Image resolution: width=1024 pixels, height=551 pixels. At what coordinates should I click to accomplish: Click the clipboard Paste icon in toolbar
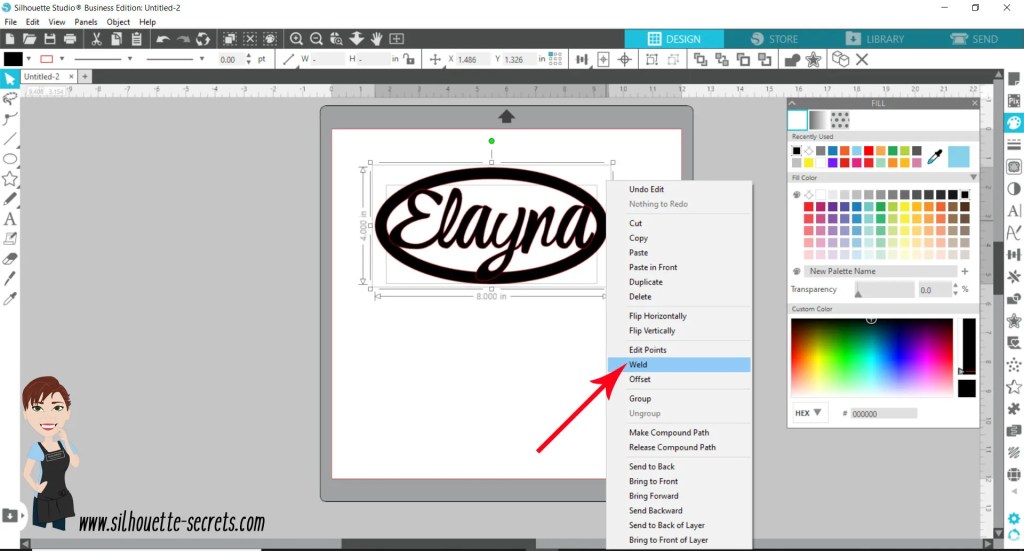[136, 39]
